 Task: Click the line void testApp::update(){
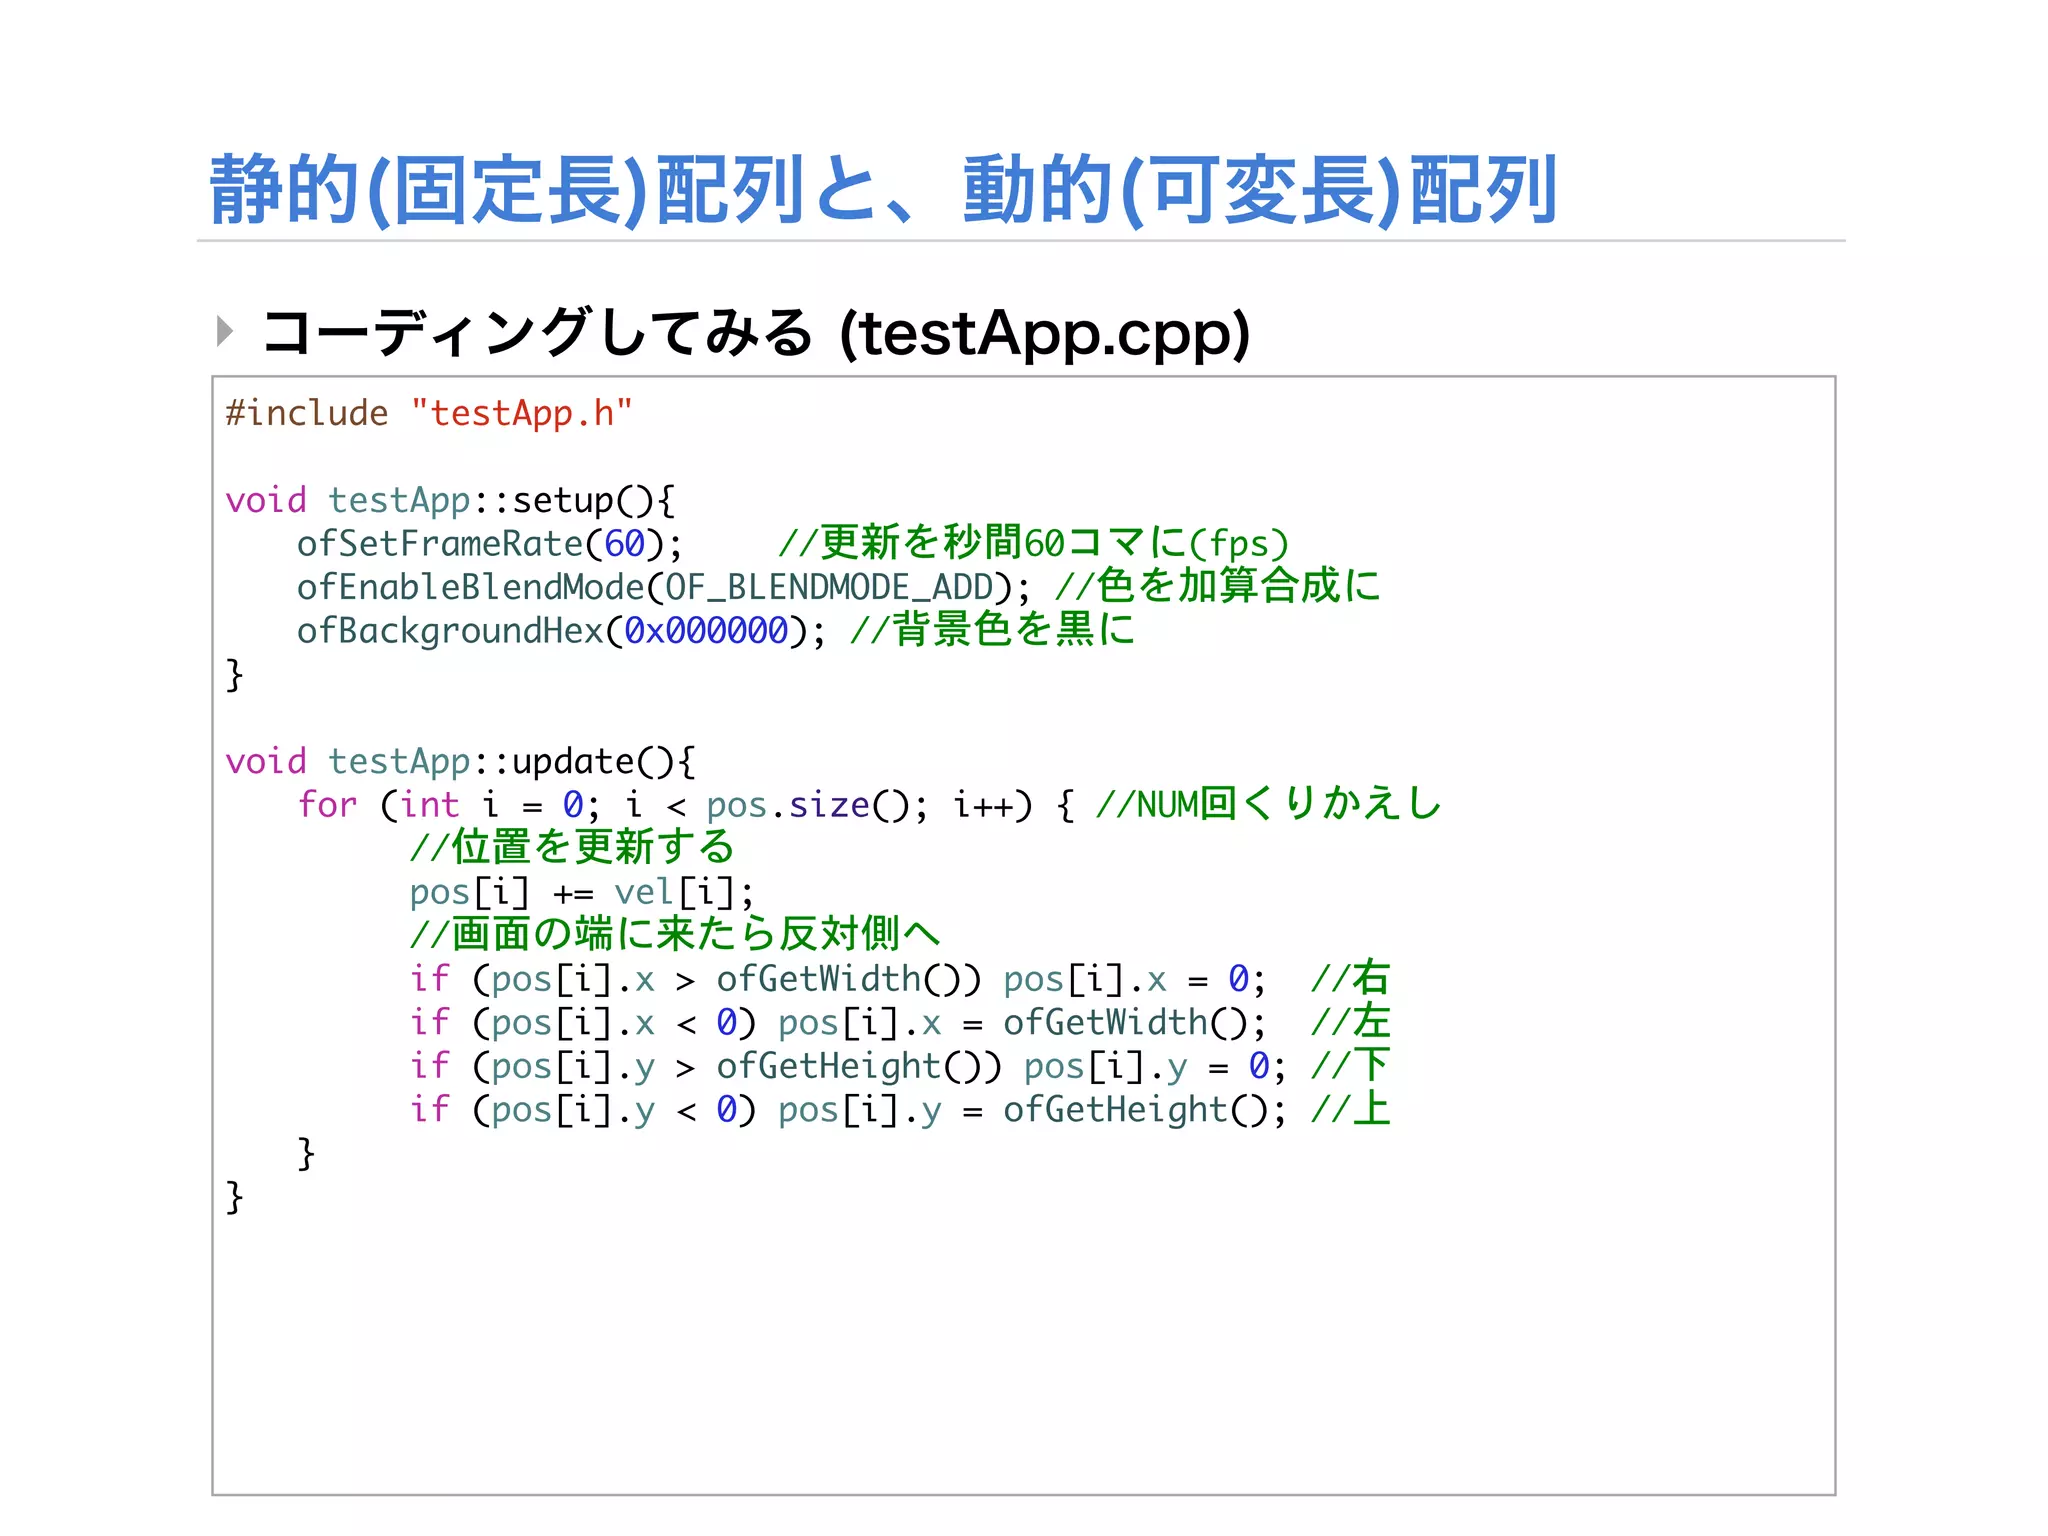pyautogui.click(x=461, y=762)
